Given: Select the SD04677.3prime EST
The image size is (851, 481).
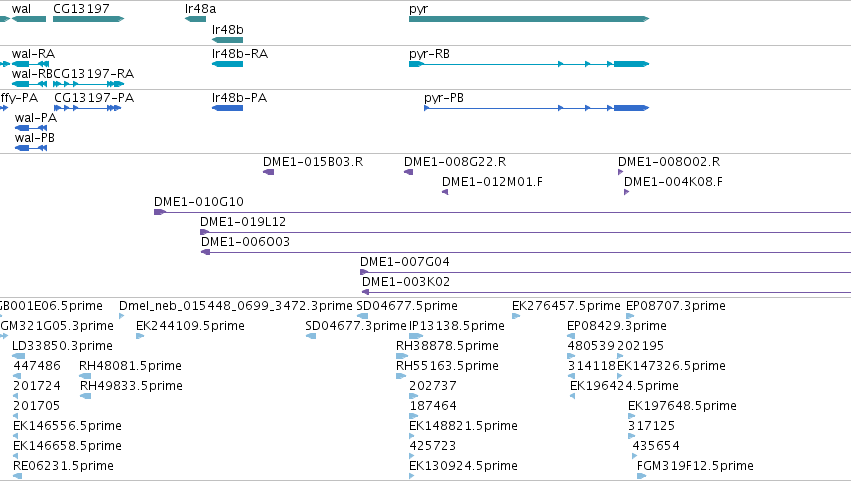Looking at the screenshot, I should pyautogui.click(x=310, y=336).
